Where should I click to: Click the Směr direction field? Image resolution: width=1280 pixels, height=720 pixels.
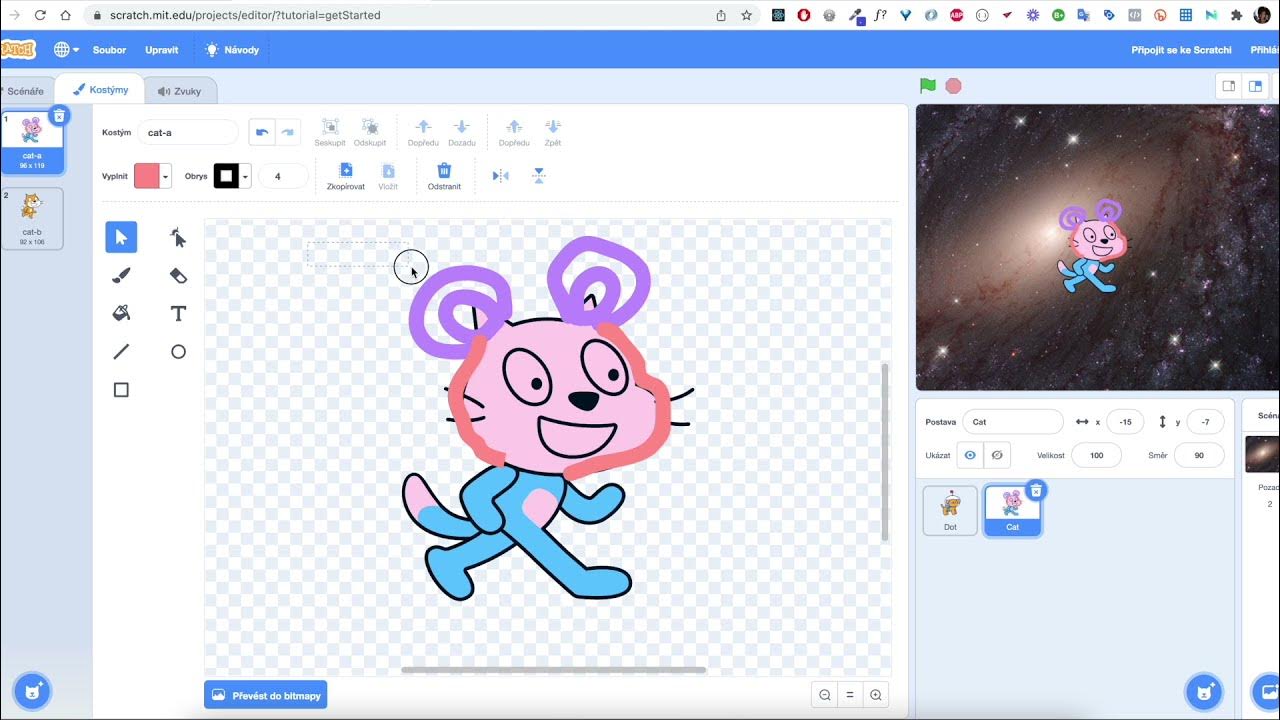1199,455
